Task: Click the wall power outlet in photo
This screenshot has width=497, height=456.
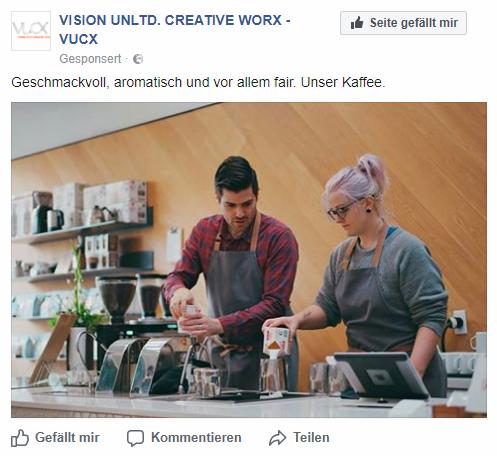Action: coord(457,322)
